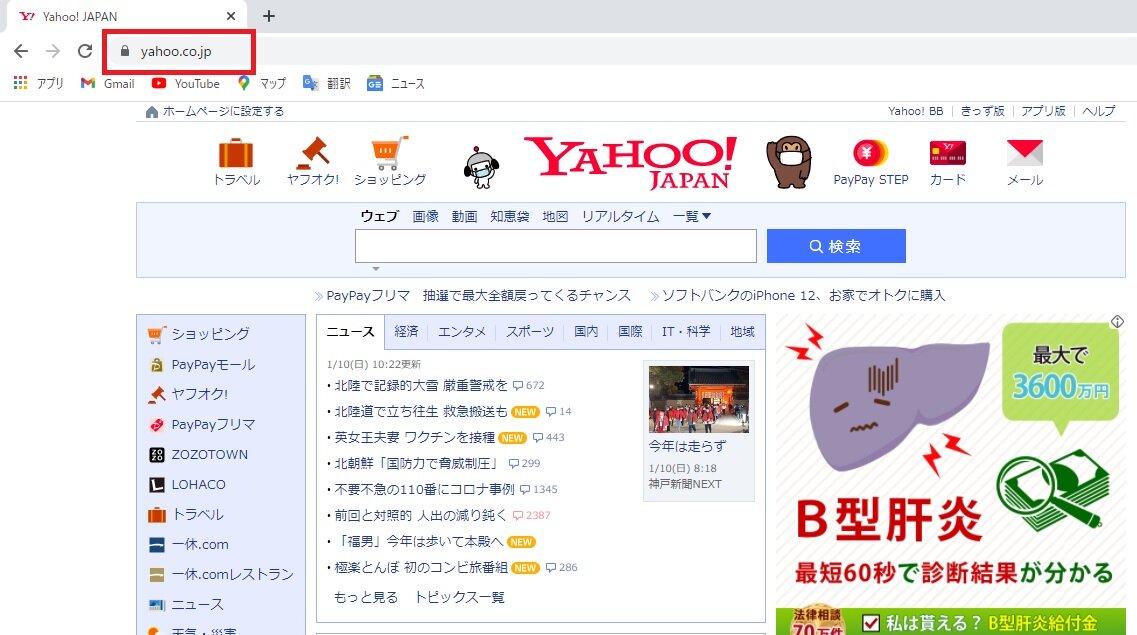Image resolution: width=1137 pixels, height=635 pixels.
Task: Click the masked monkey mascot icon
Action: pos(789,162)
